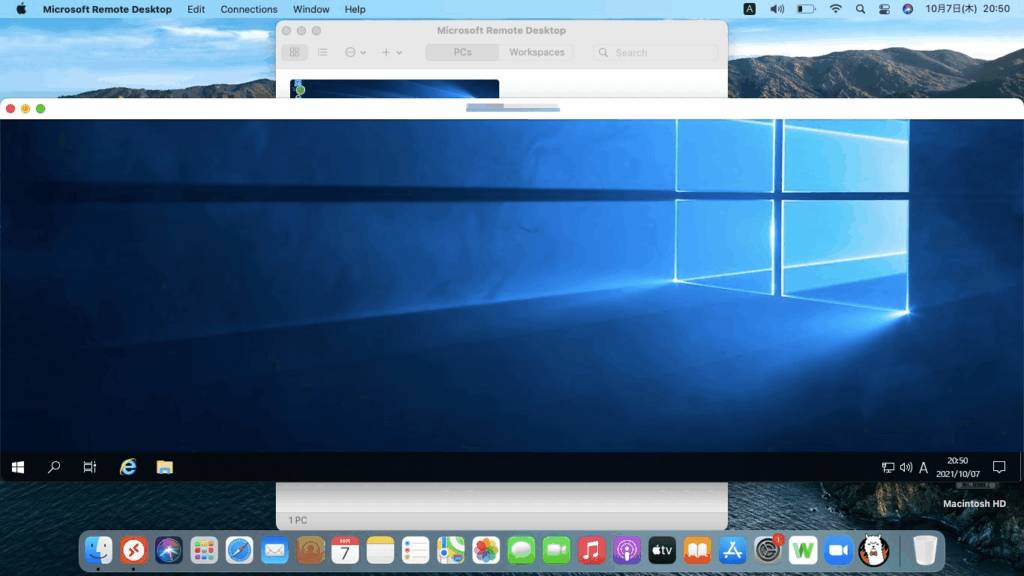This screenshot has width=1024, height=576.
Task: Open Launchpad from the Dock
Action: tap(204, 551)
